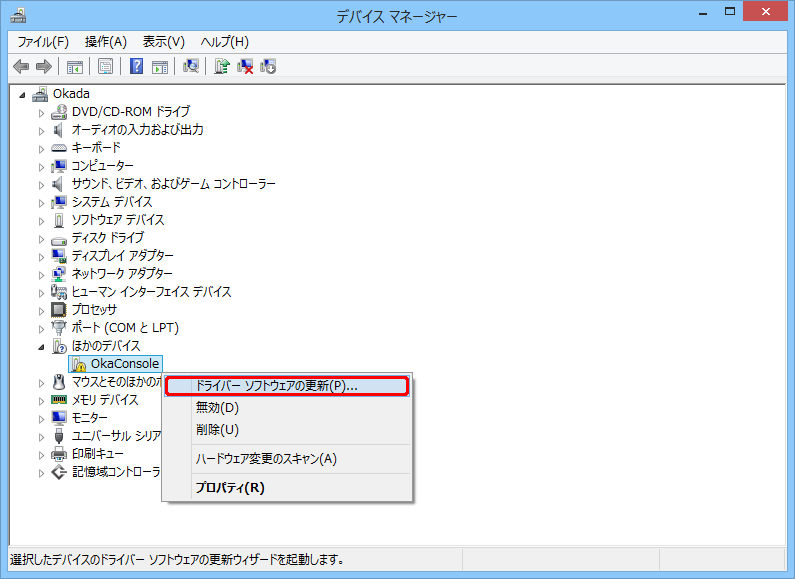Expand the コンピューター node
Viewport: 795px width, 579px height.
[42, 167]
